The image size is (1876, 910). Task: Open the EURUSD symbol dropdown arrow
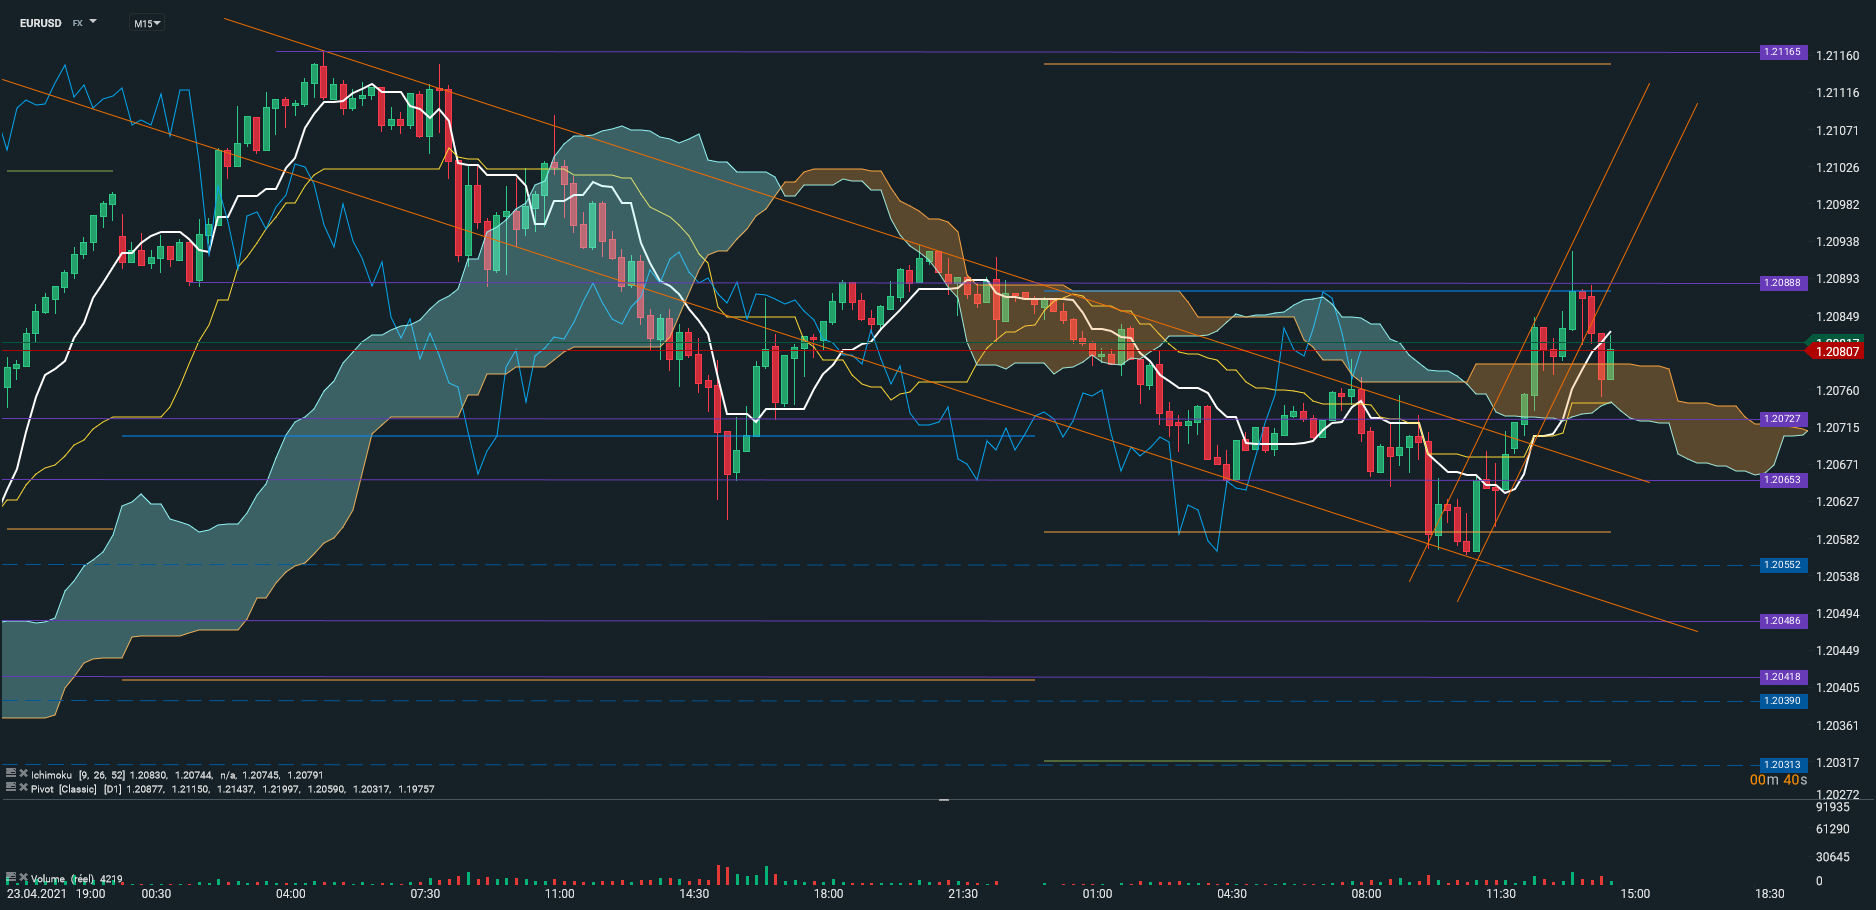point(93,21)
